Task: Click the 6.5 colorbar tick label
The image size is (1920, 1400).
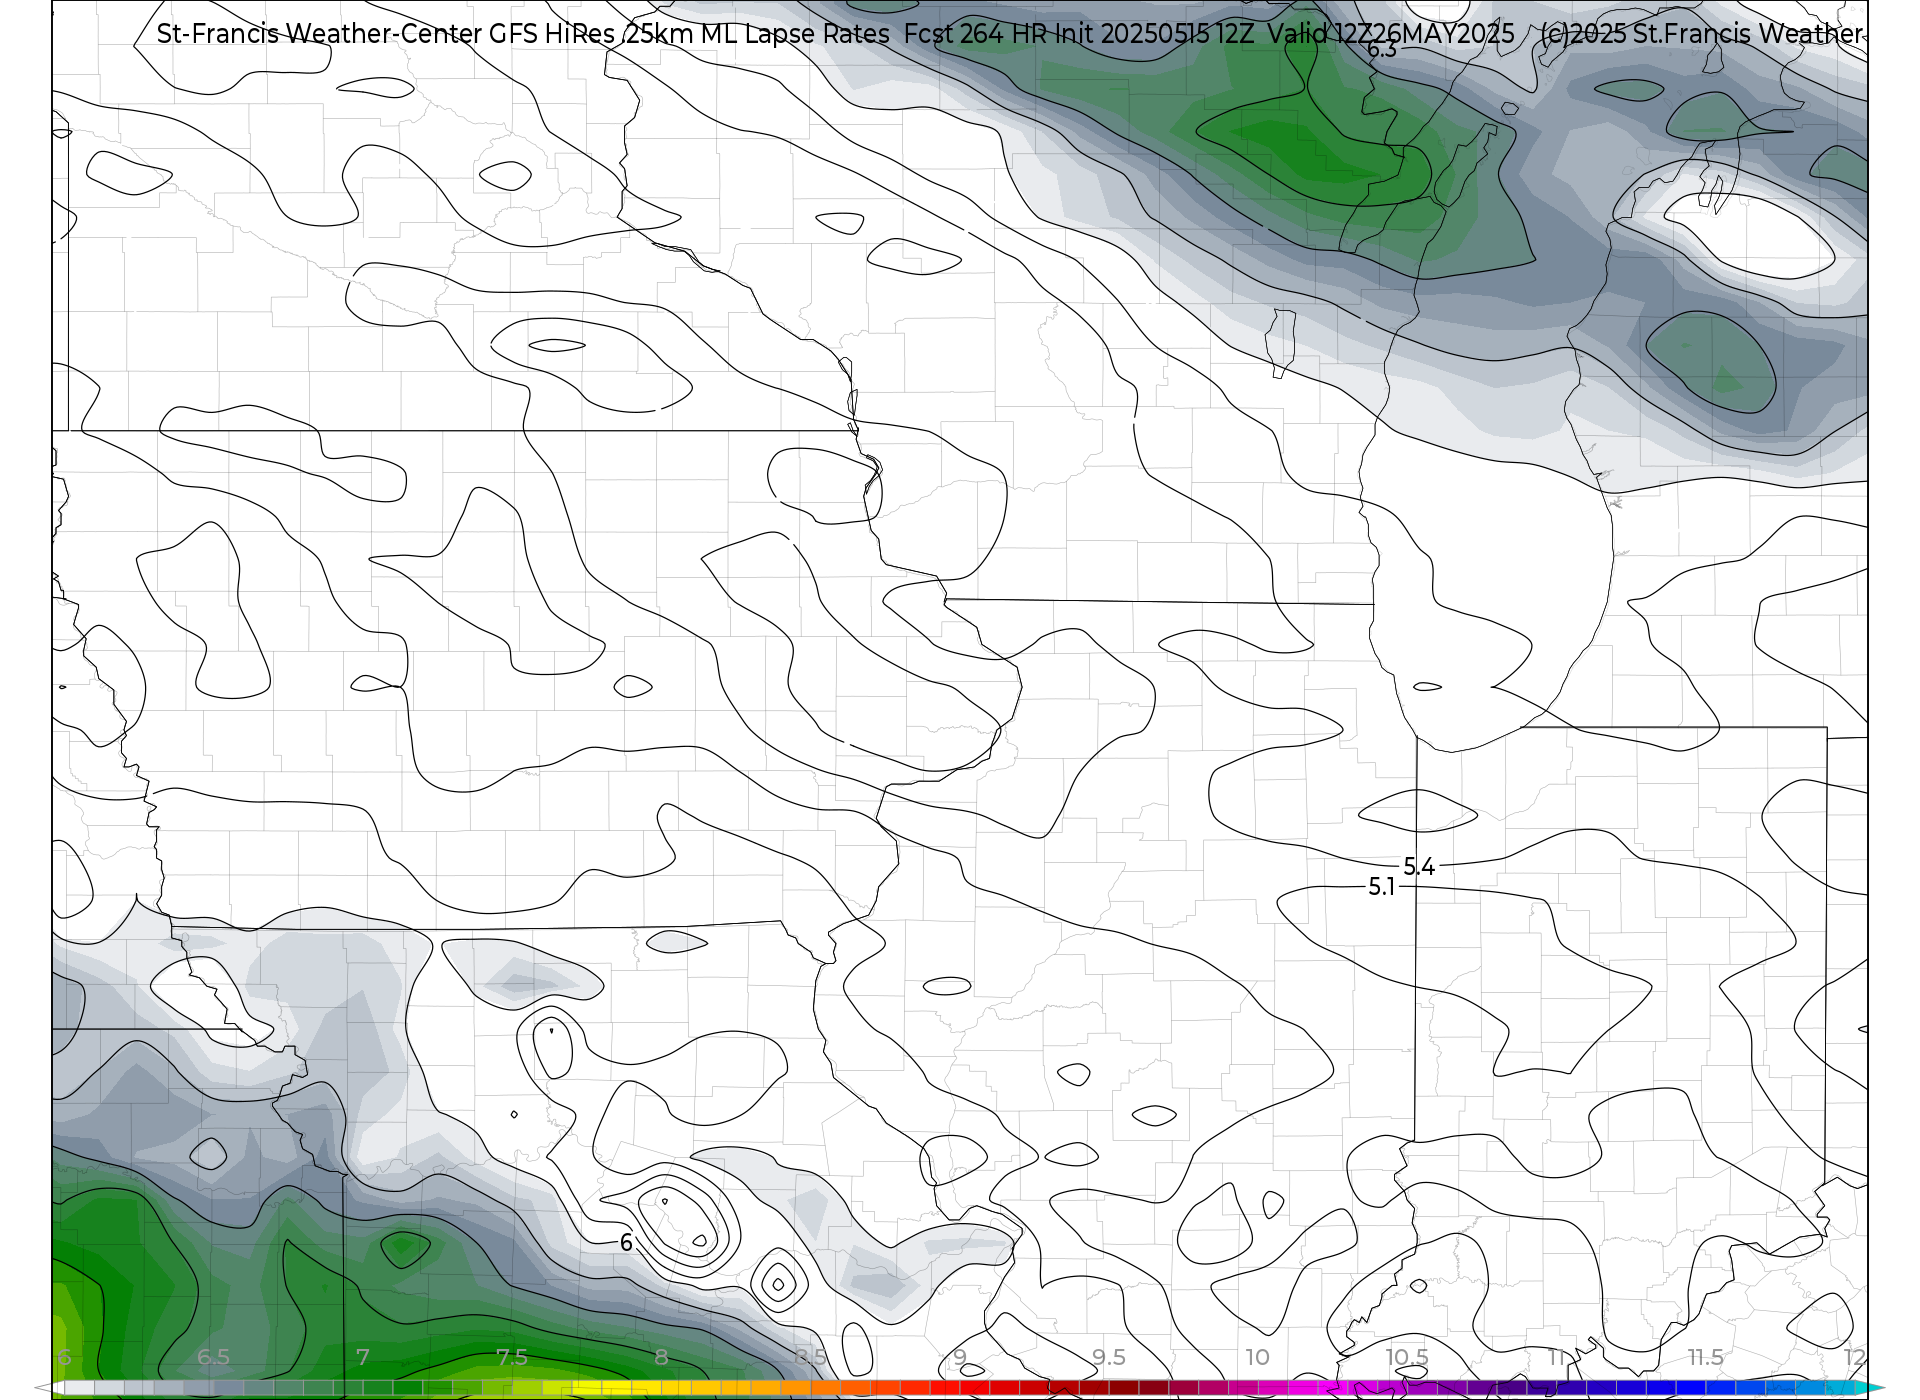Action: coord(213,1357)
